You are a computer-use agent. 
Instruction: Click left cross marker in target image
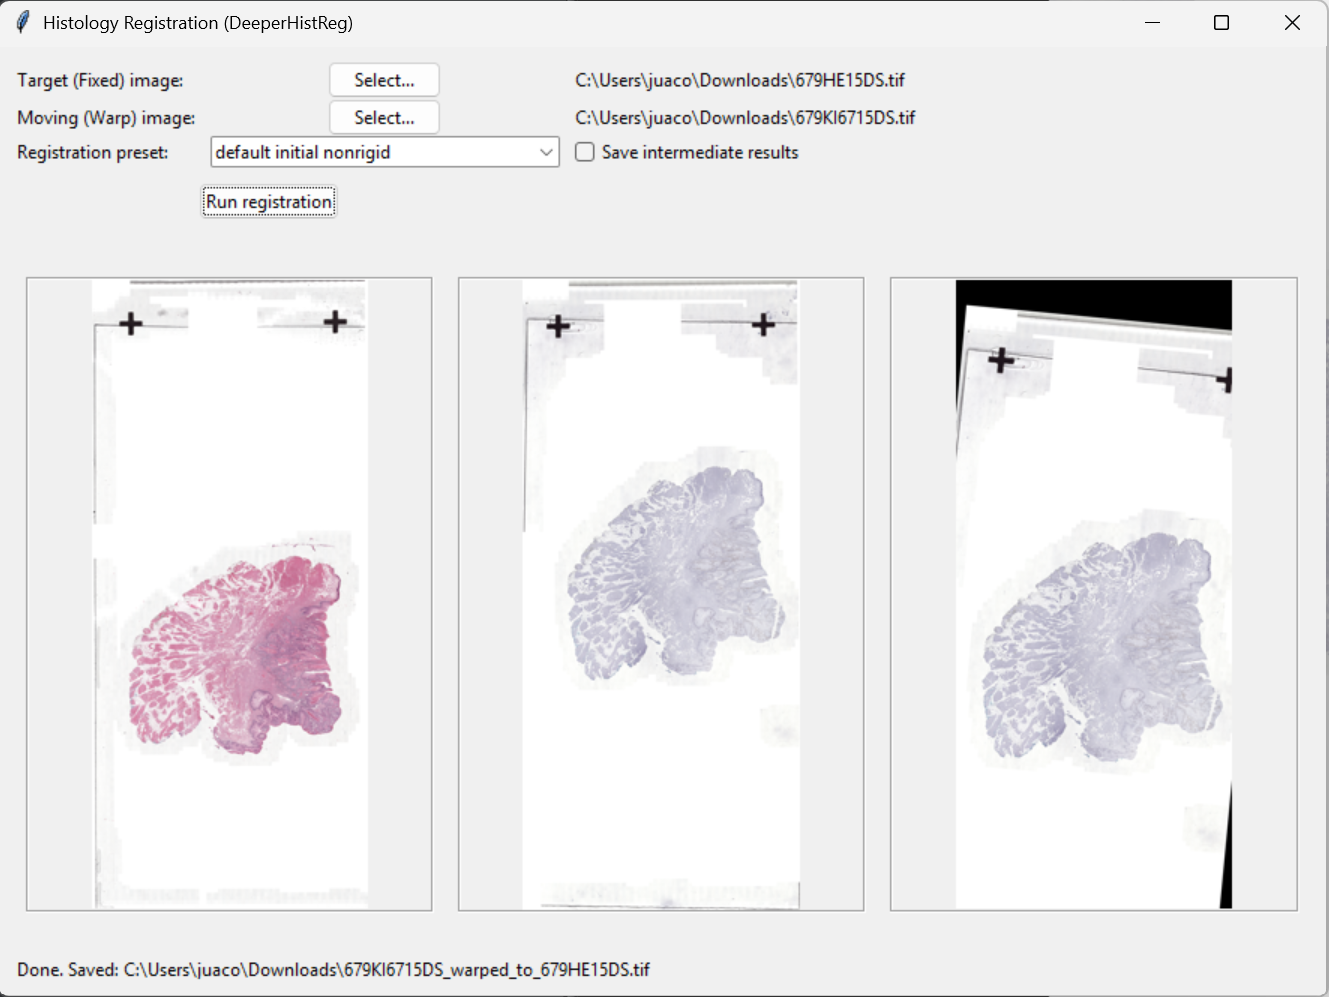pos(131,323)
